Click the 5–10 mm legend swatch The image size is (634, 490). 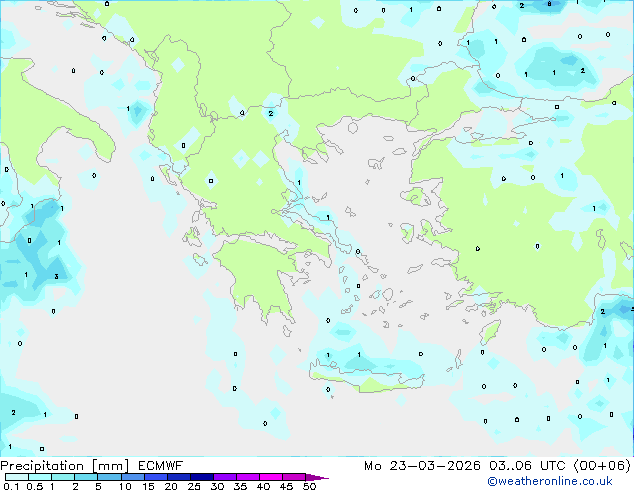(109, 477)
